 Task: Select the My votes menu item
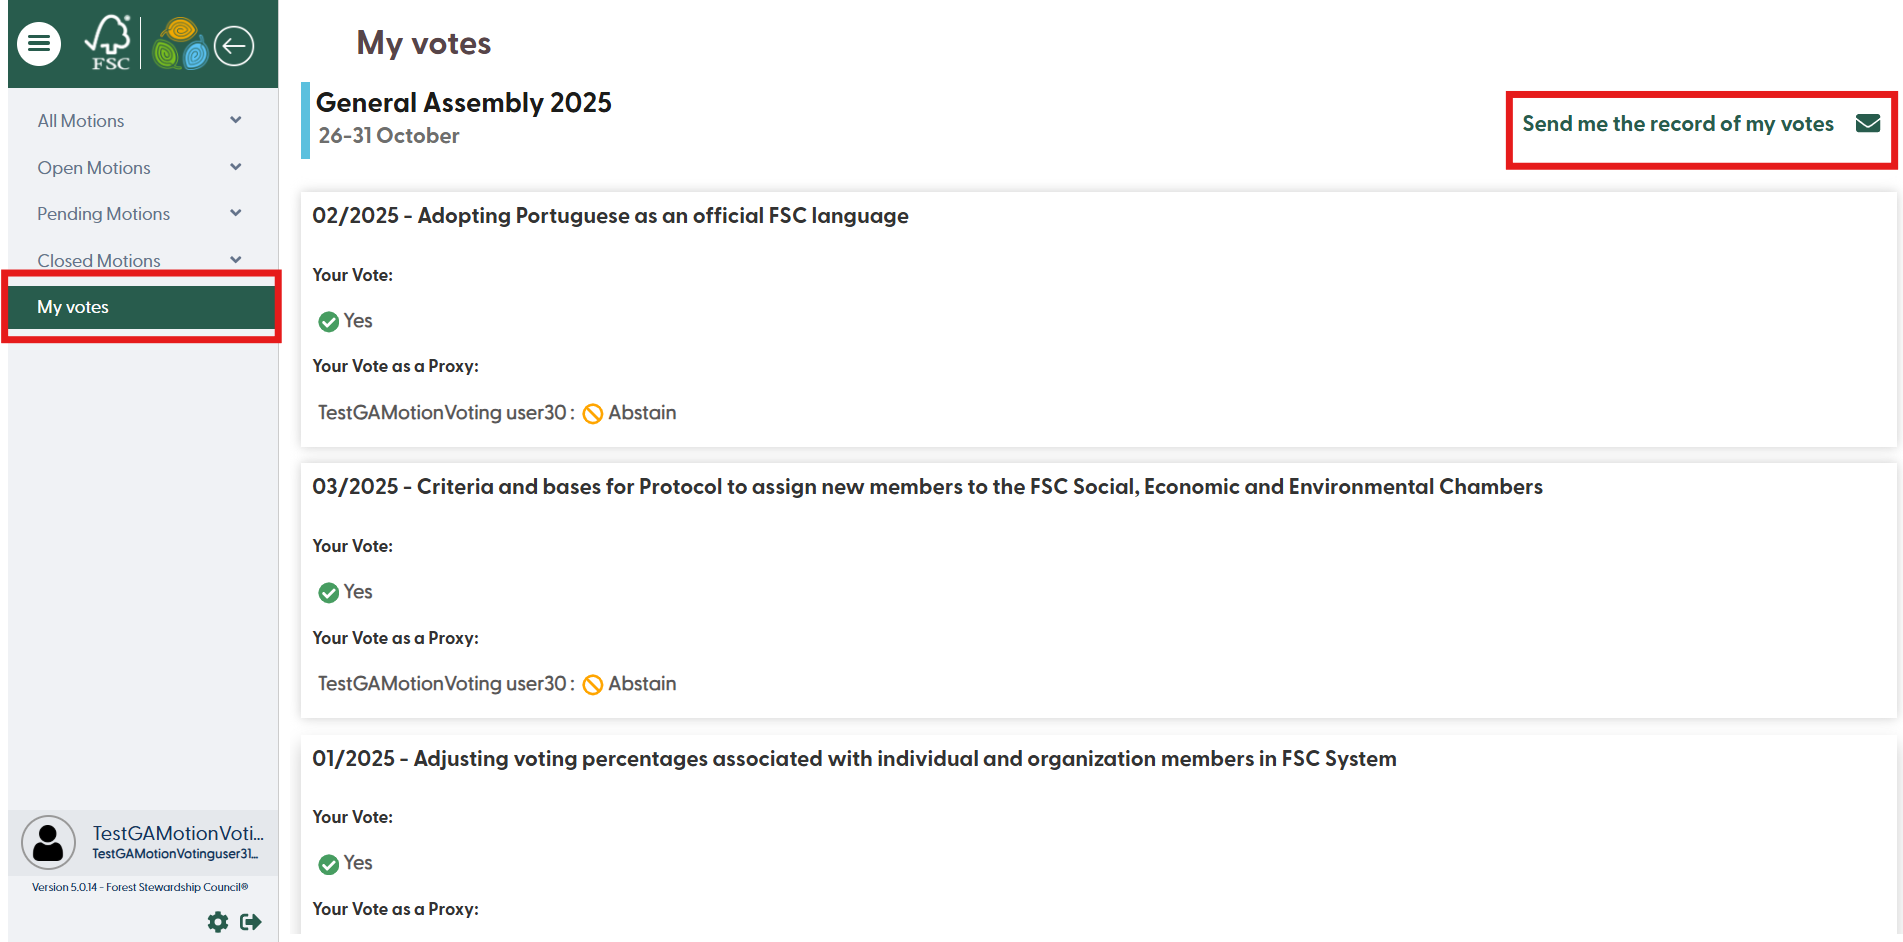point(73,307)
